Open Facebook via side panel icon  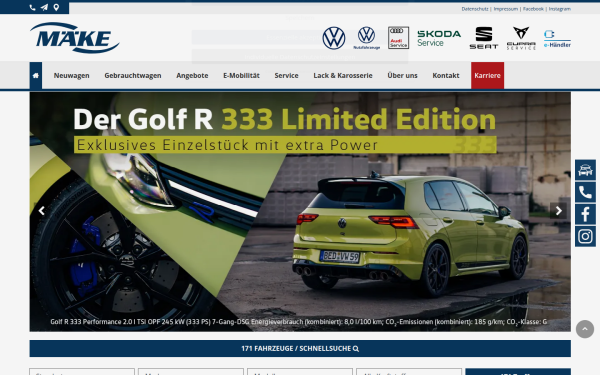(x=585, y=214)
